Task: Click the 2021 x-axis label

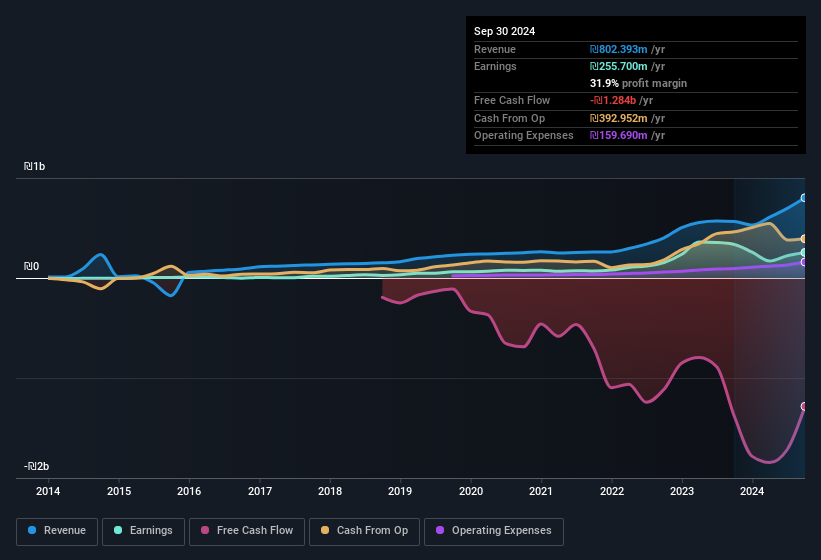Action: 541,491
